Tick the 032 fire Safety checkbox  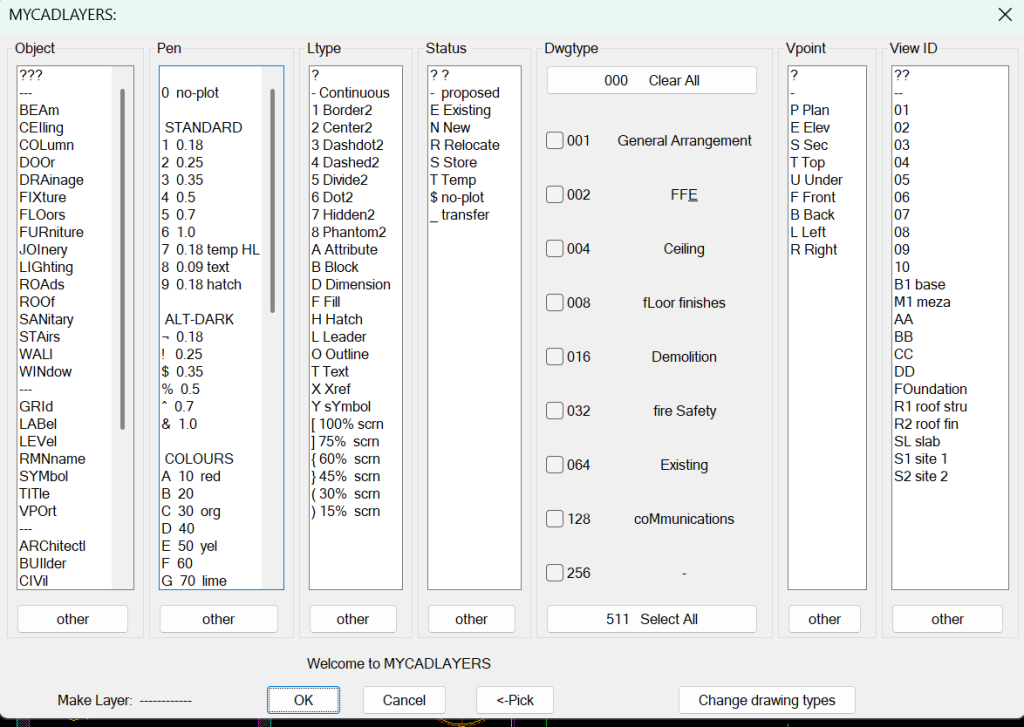tap(554, 411)
